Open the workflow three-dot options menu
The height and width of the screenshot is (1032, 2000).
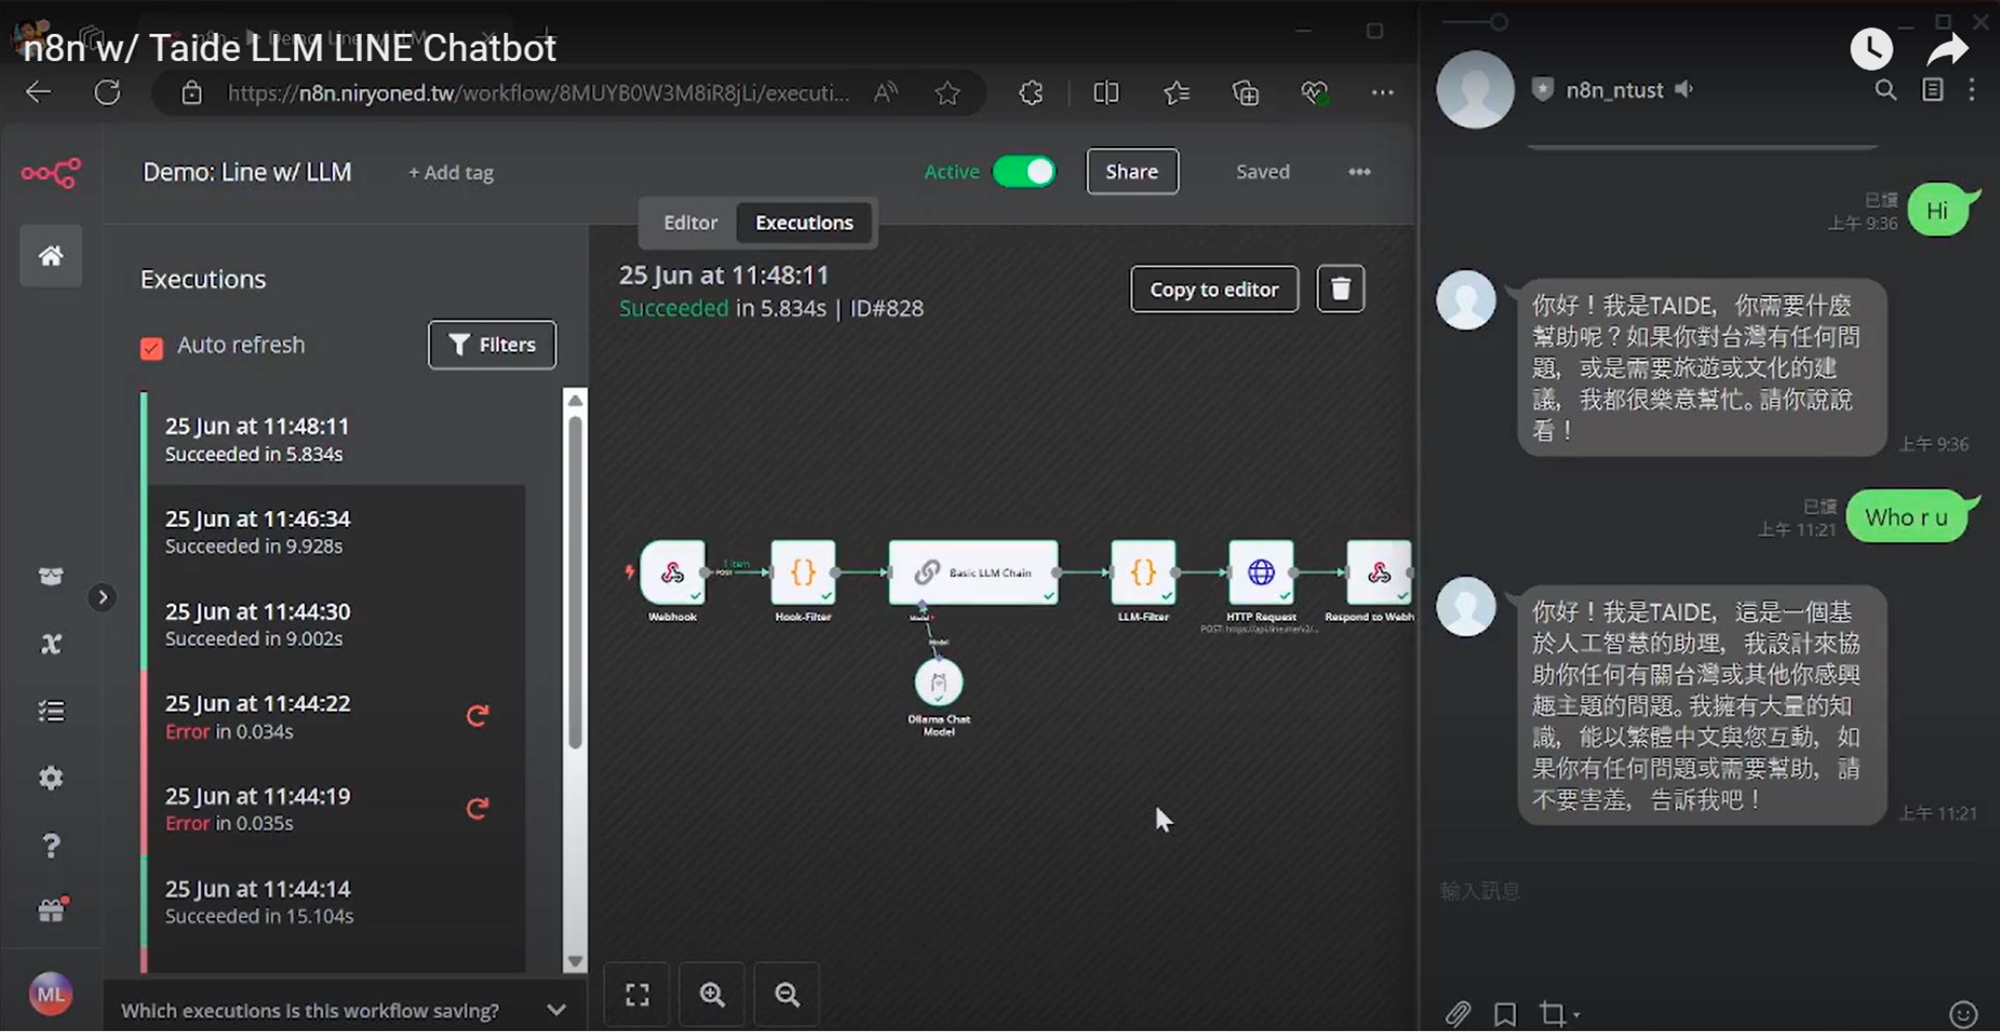pyautogui.click(x=1359, y=172)
